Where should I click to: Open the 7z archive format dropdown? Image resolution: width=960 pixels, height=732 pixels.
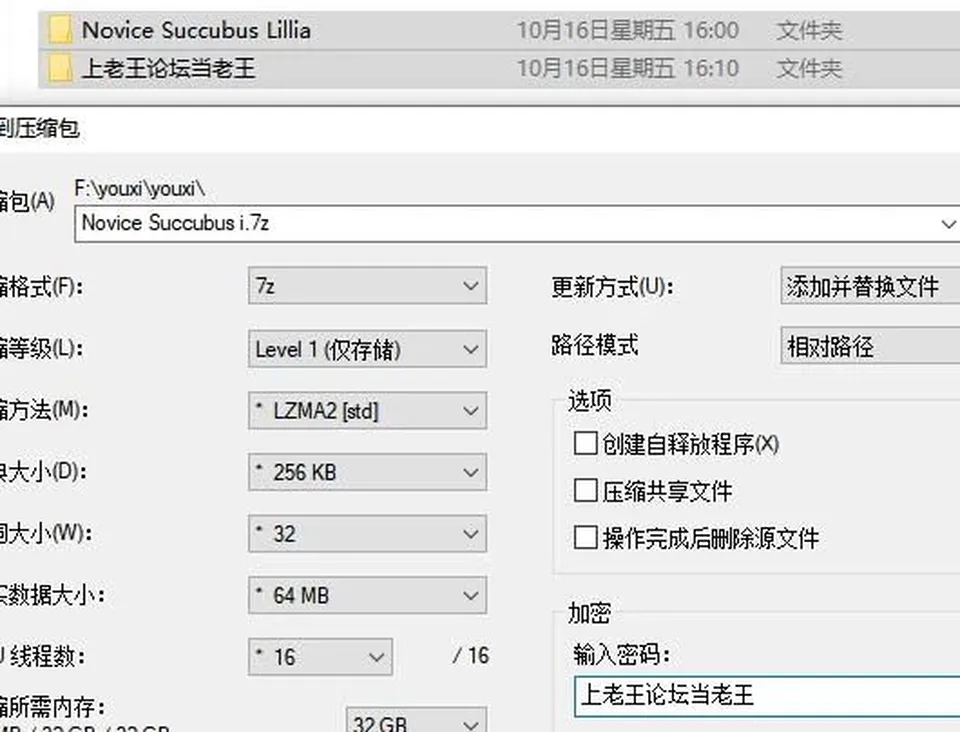pyautogui.click(x=367, y=285)
